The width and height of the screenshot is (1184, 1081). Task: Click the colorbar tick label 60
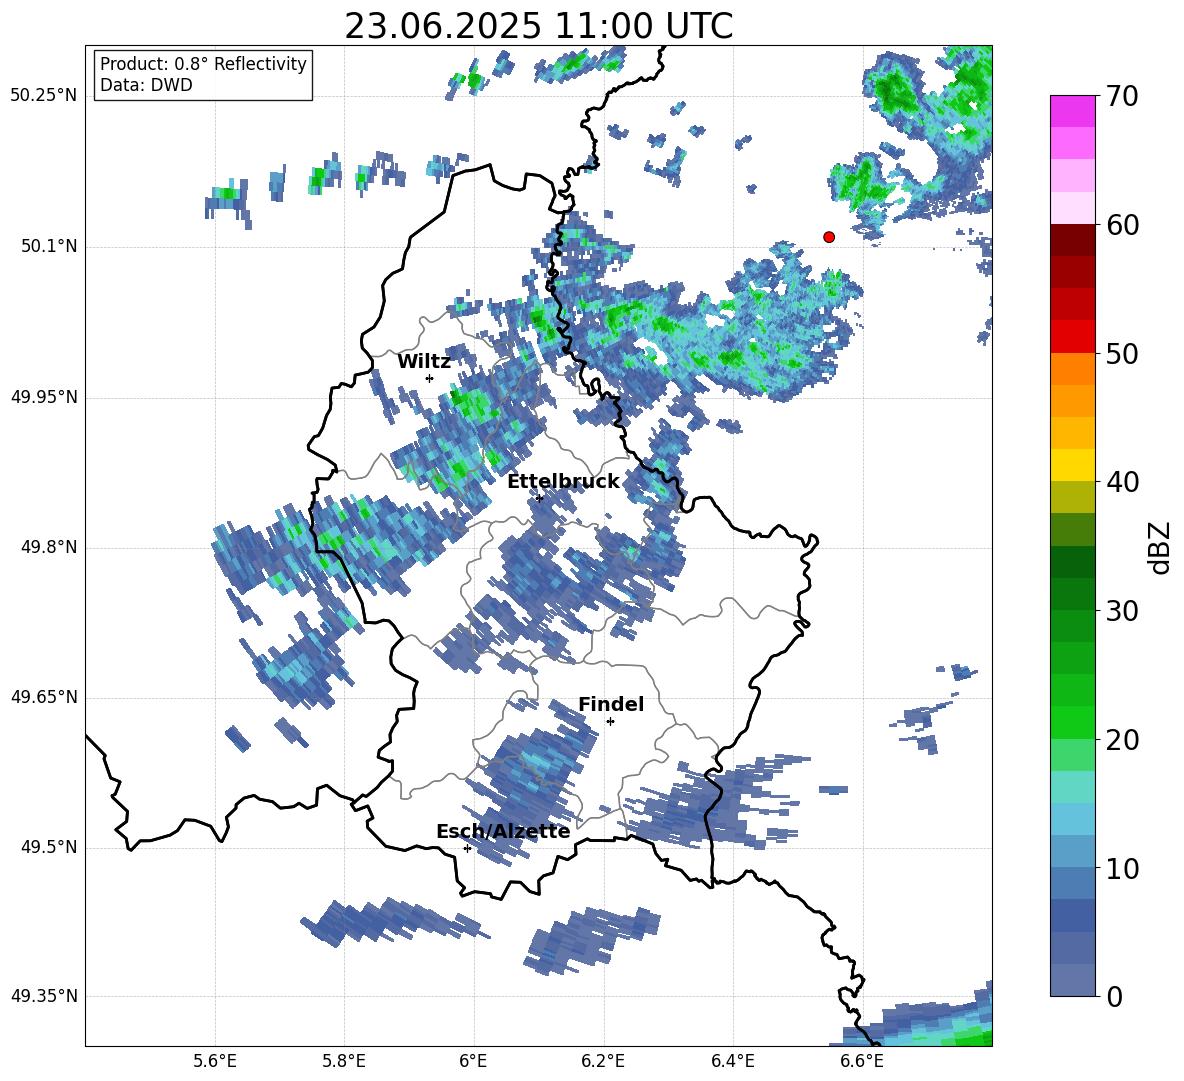click(1122, 225)
